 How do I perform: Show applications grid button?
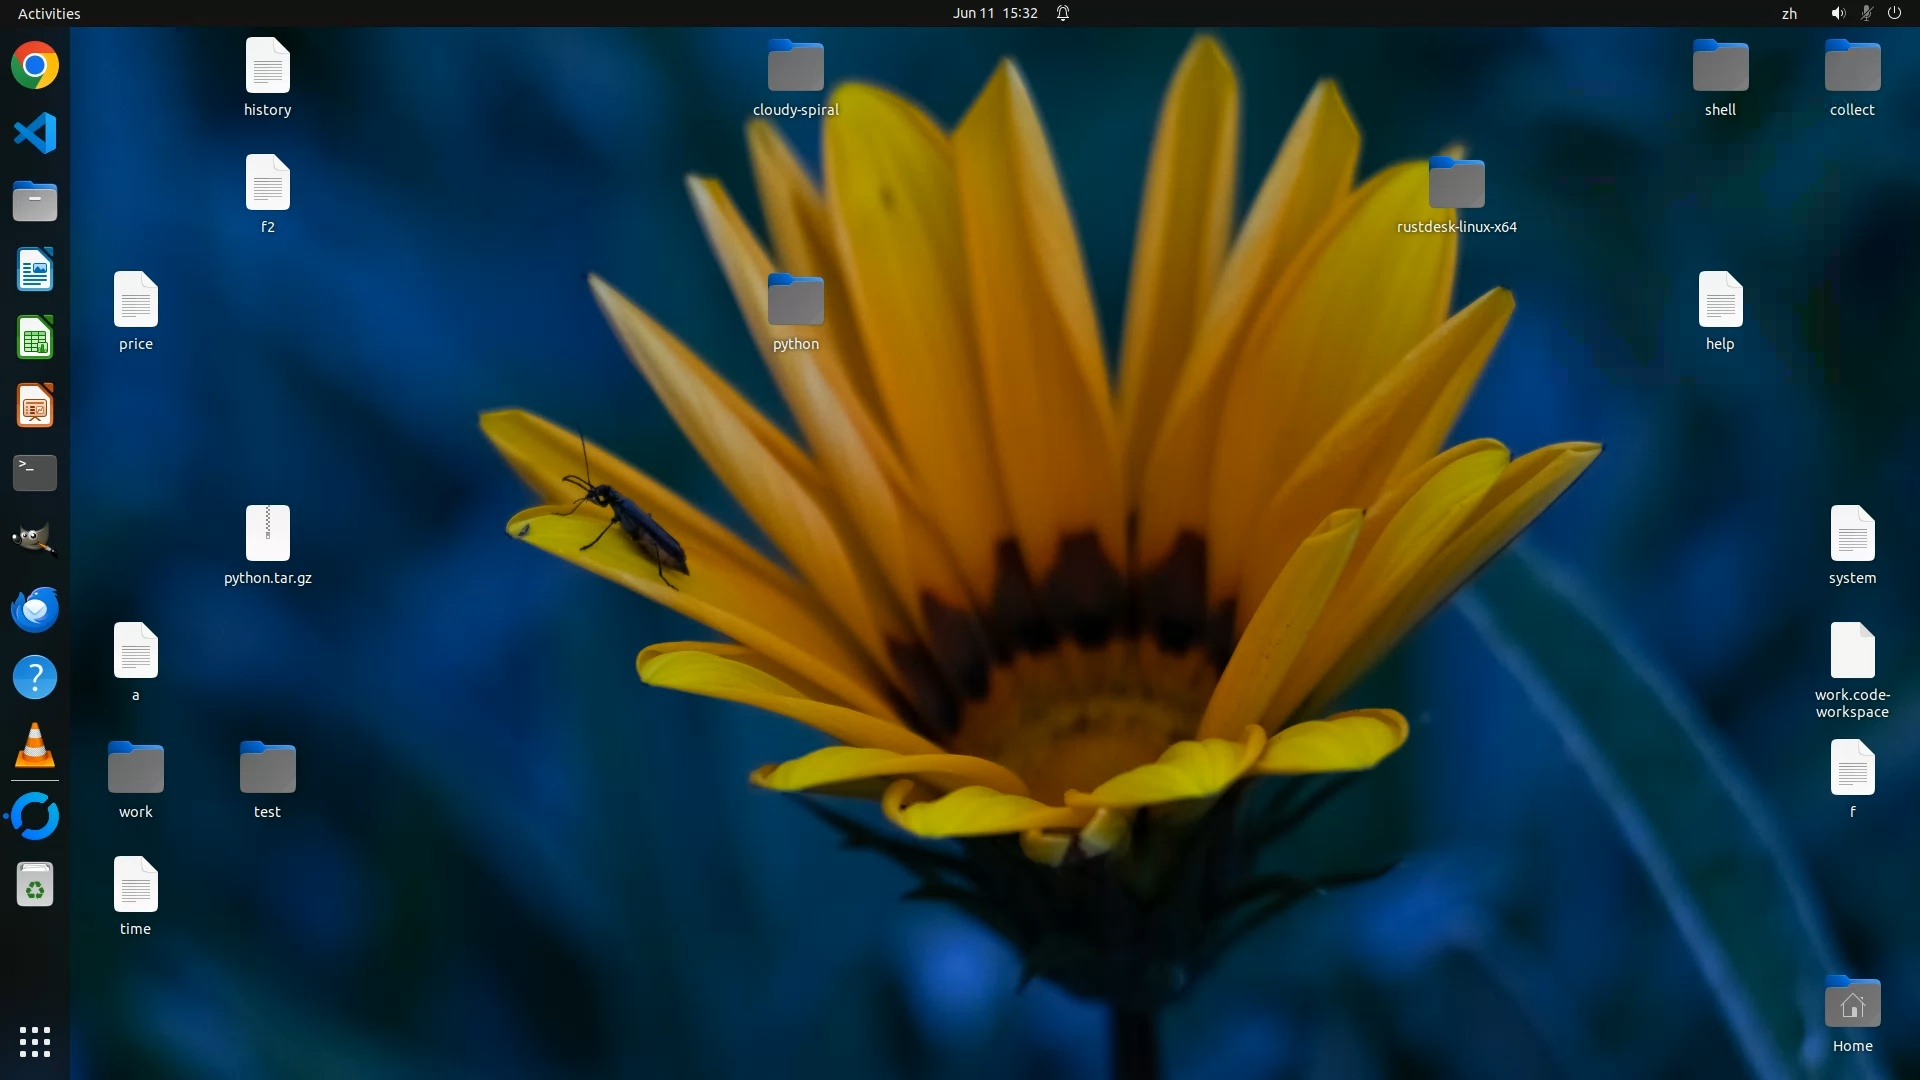[x=35, y=1041]
